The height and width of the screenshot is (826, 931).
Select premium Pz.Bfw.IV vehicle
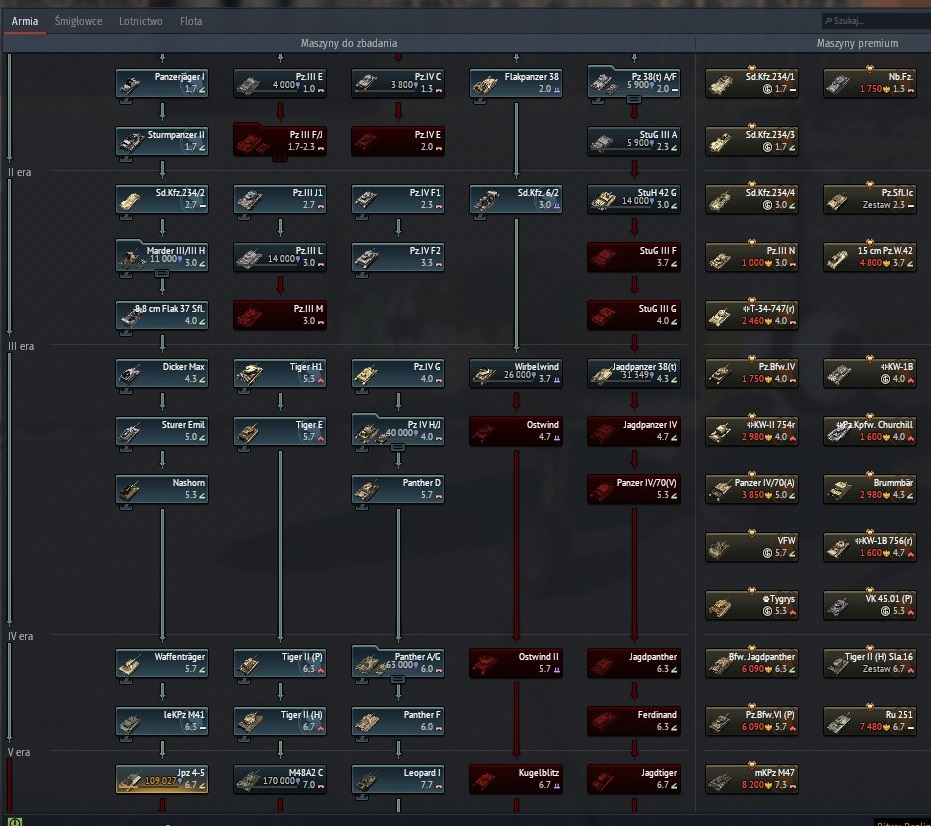pyautogui.click(x=752, y=373)
